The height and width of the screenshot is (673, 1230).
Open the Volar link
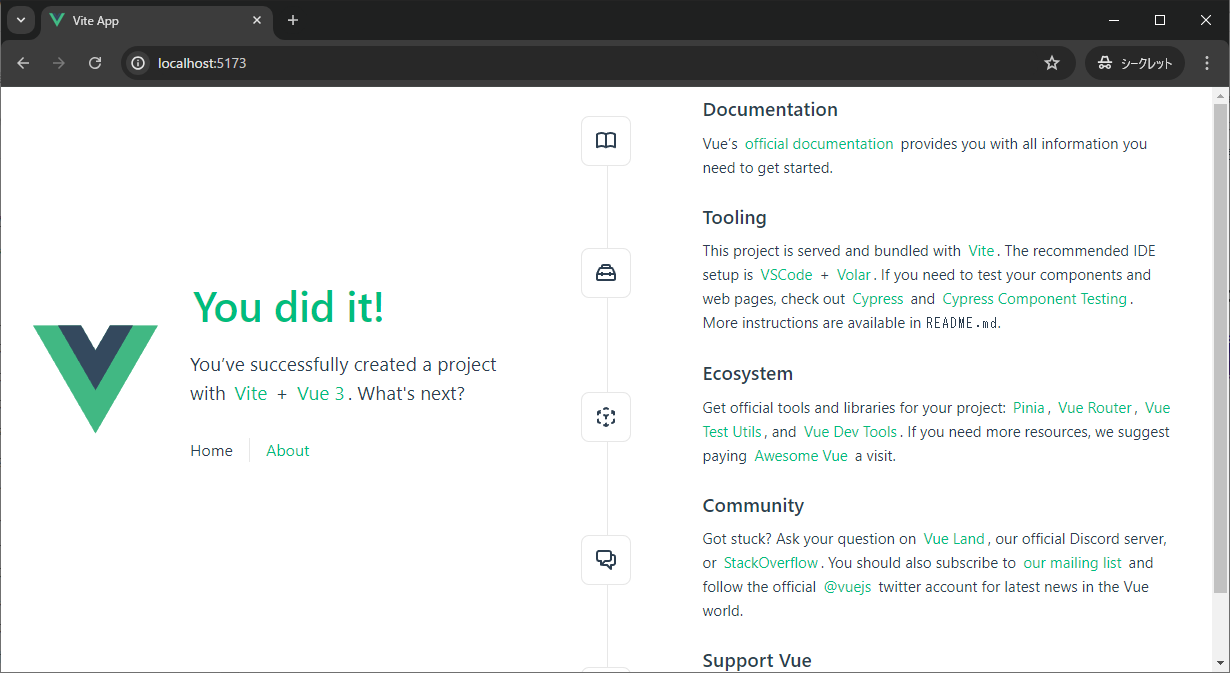855,275
